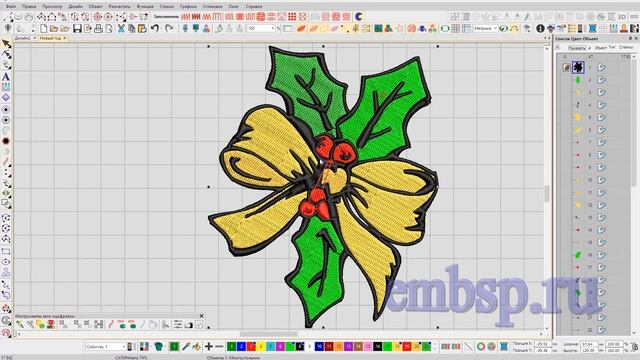This screenshot has width=640, height=360.
Task: Open the Графика menu
Action: [x=188, y=7]
